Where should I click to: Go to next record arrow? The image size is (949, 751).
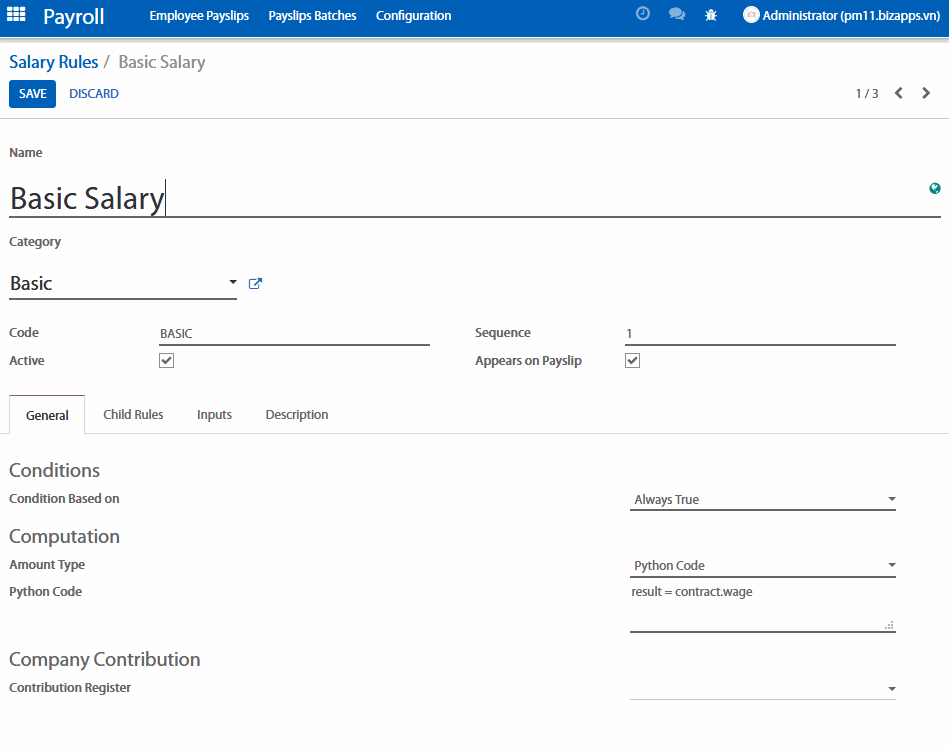point(926,93)
